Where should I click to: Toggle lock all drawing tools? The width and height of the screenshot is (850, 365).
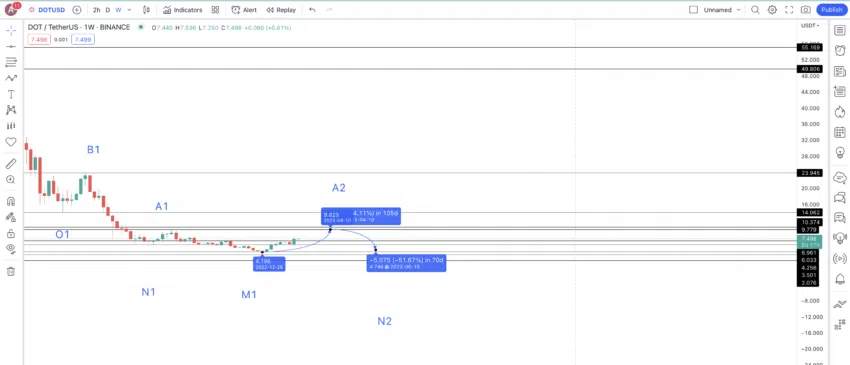point(11,233)
